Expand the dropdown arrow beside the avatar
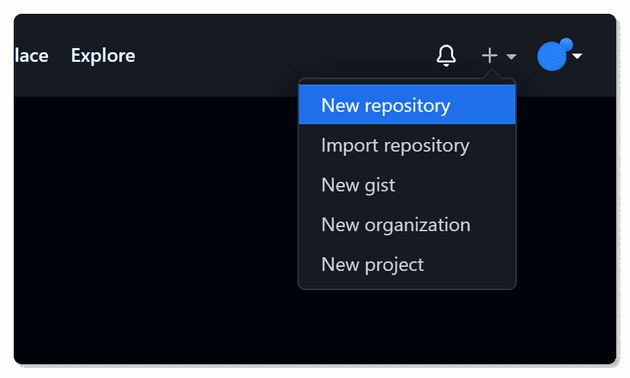Image resolution: width=630 pixels, height=378 pixels. click(577, 56)
